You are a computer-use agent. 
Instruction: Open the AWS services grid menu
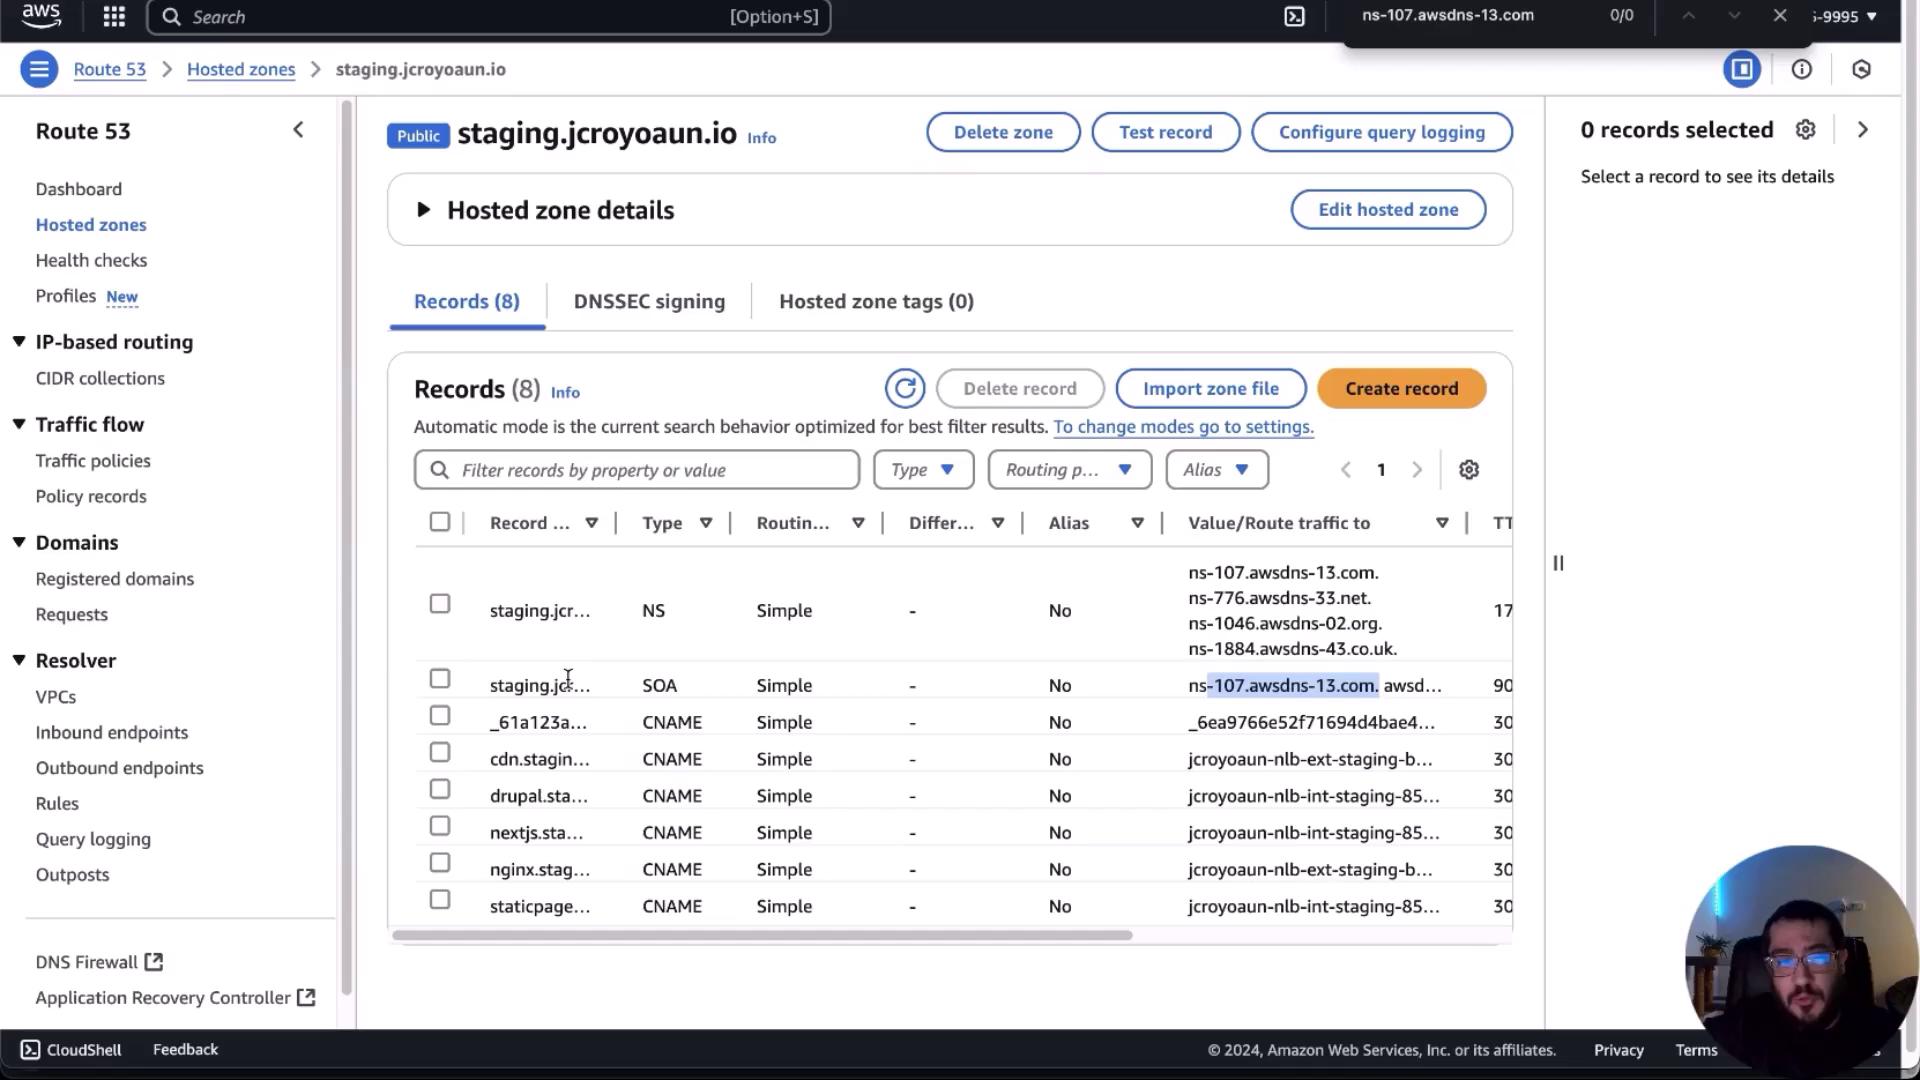[x=114, y=16]
